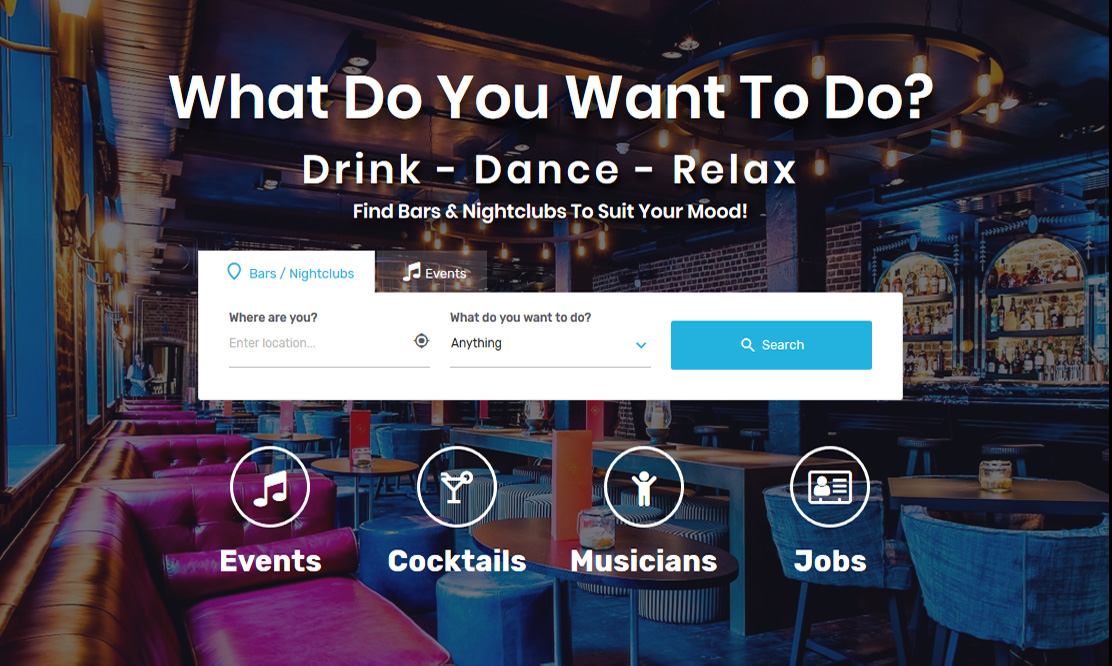Use current location crosshair icon

(x=421, y=341)
